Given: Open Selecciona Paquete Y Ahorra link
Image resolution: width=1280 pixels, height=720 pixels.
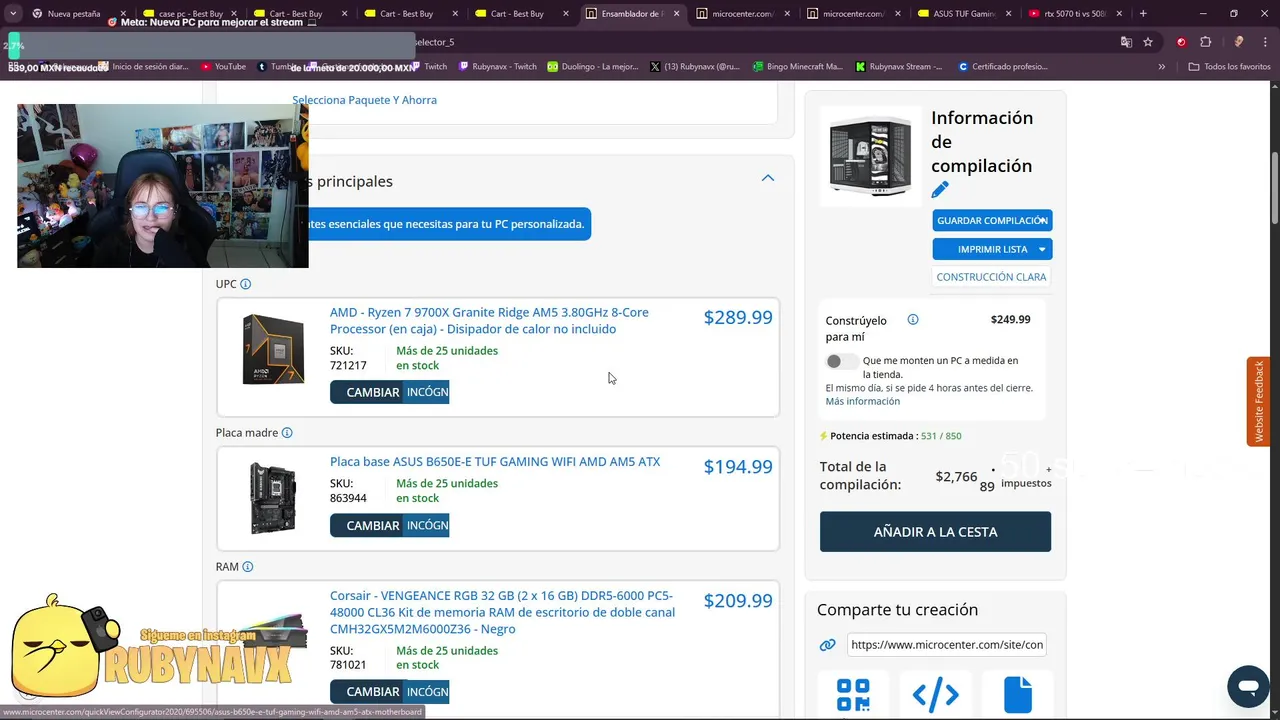Looking at the screenshot, I should tap(364, 100).
